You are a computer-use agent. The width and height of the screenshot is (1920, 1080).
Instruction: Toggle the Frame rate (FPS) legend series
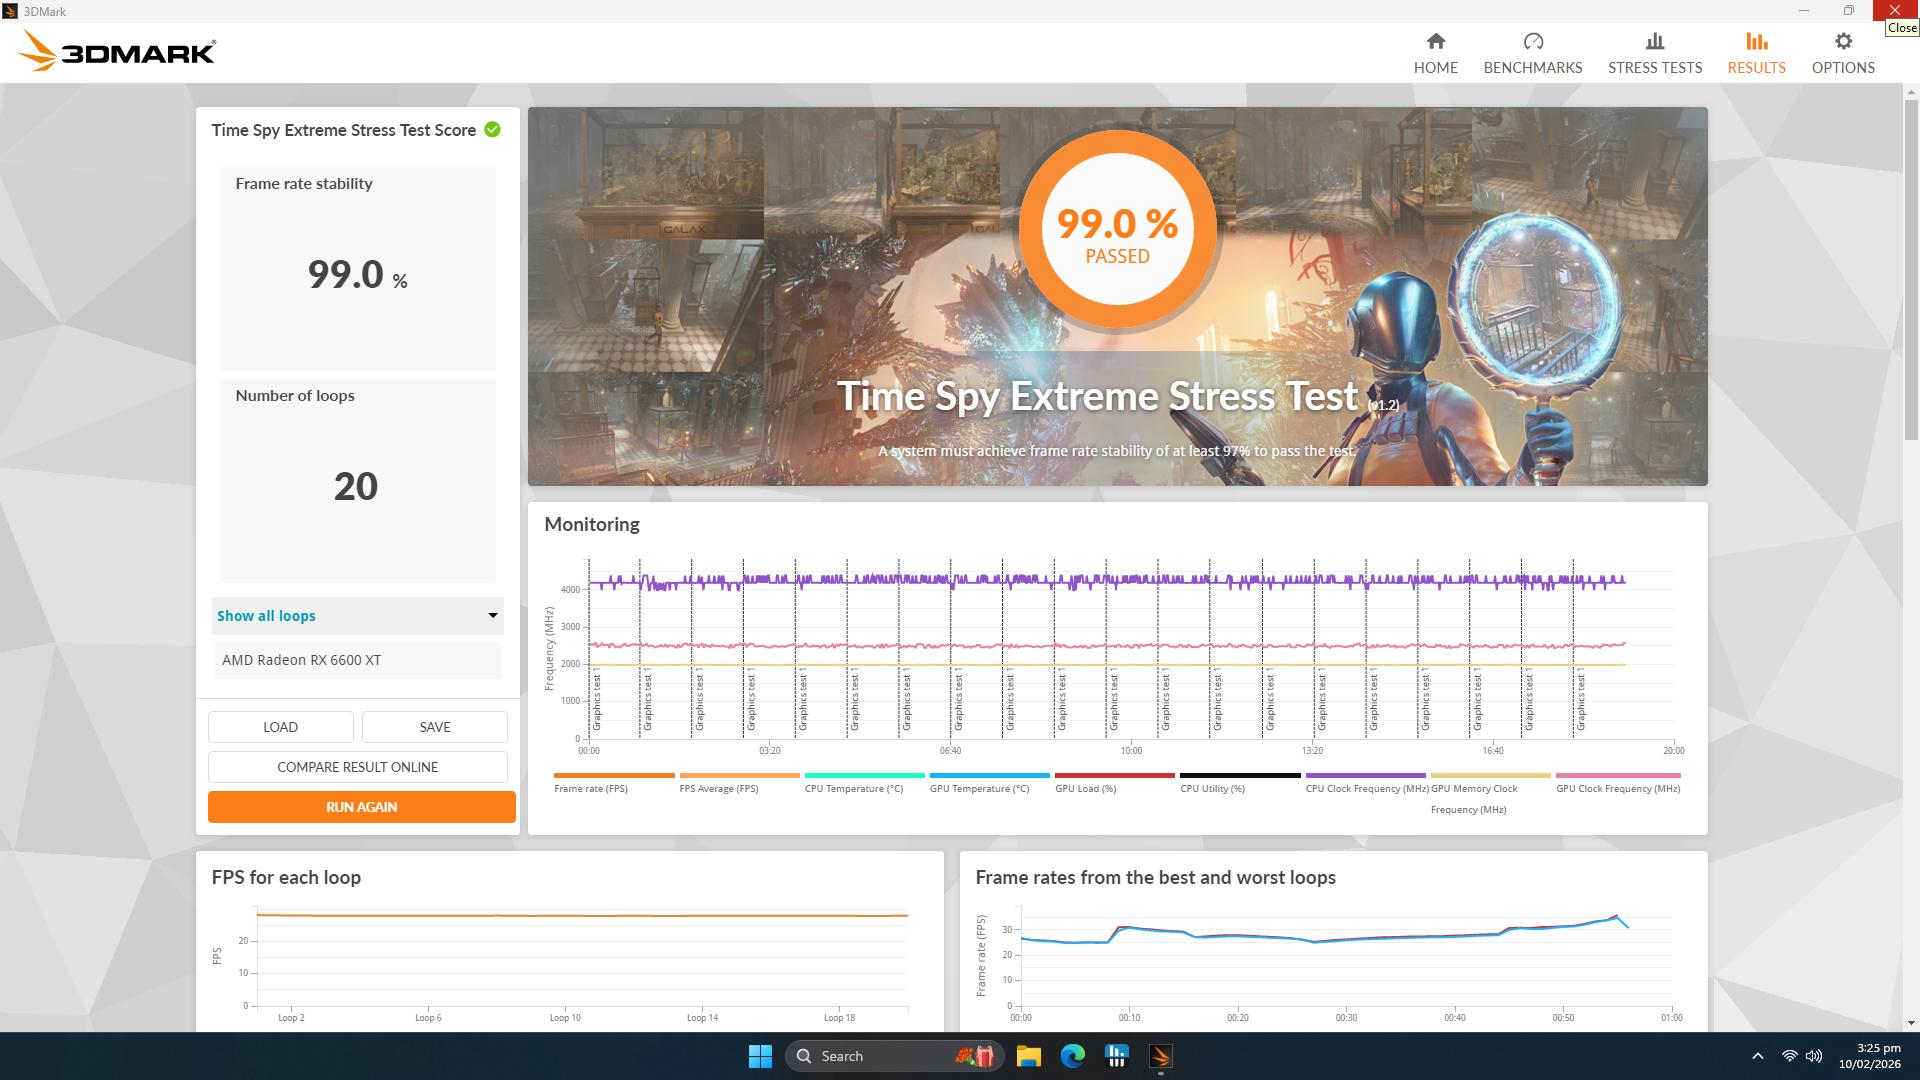[x=613, y=783]
